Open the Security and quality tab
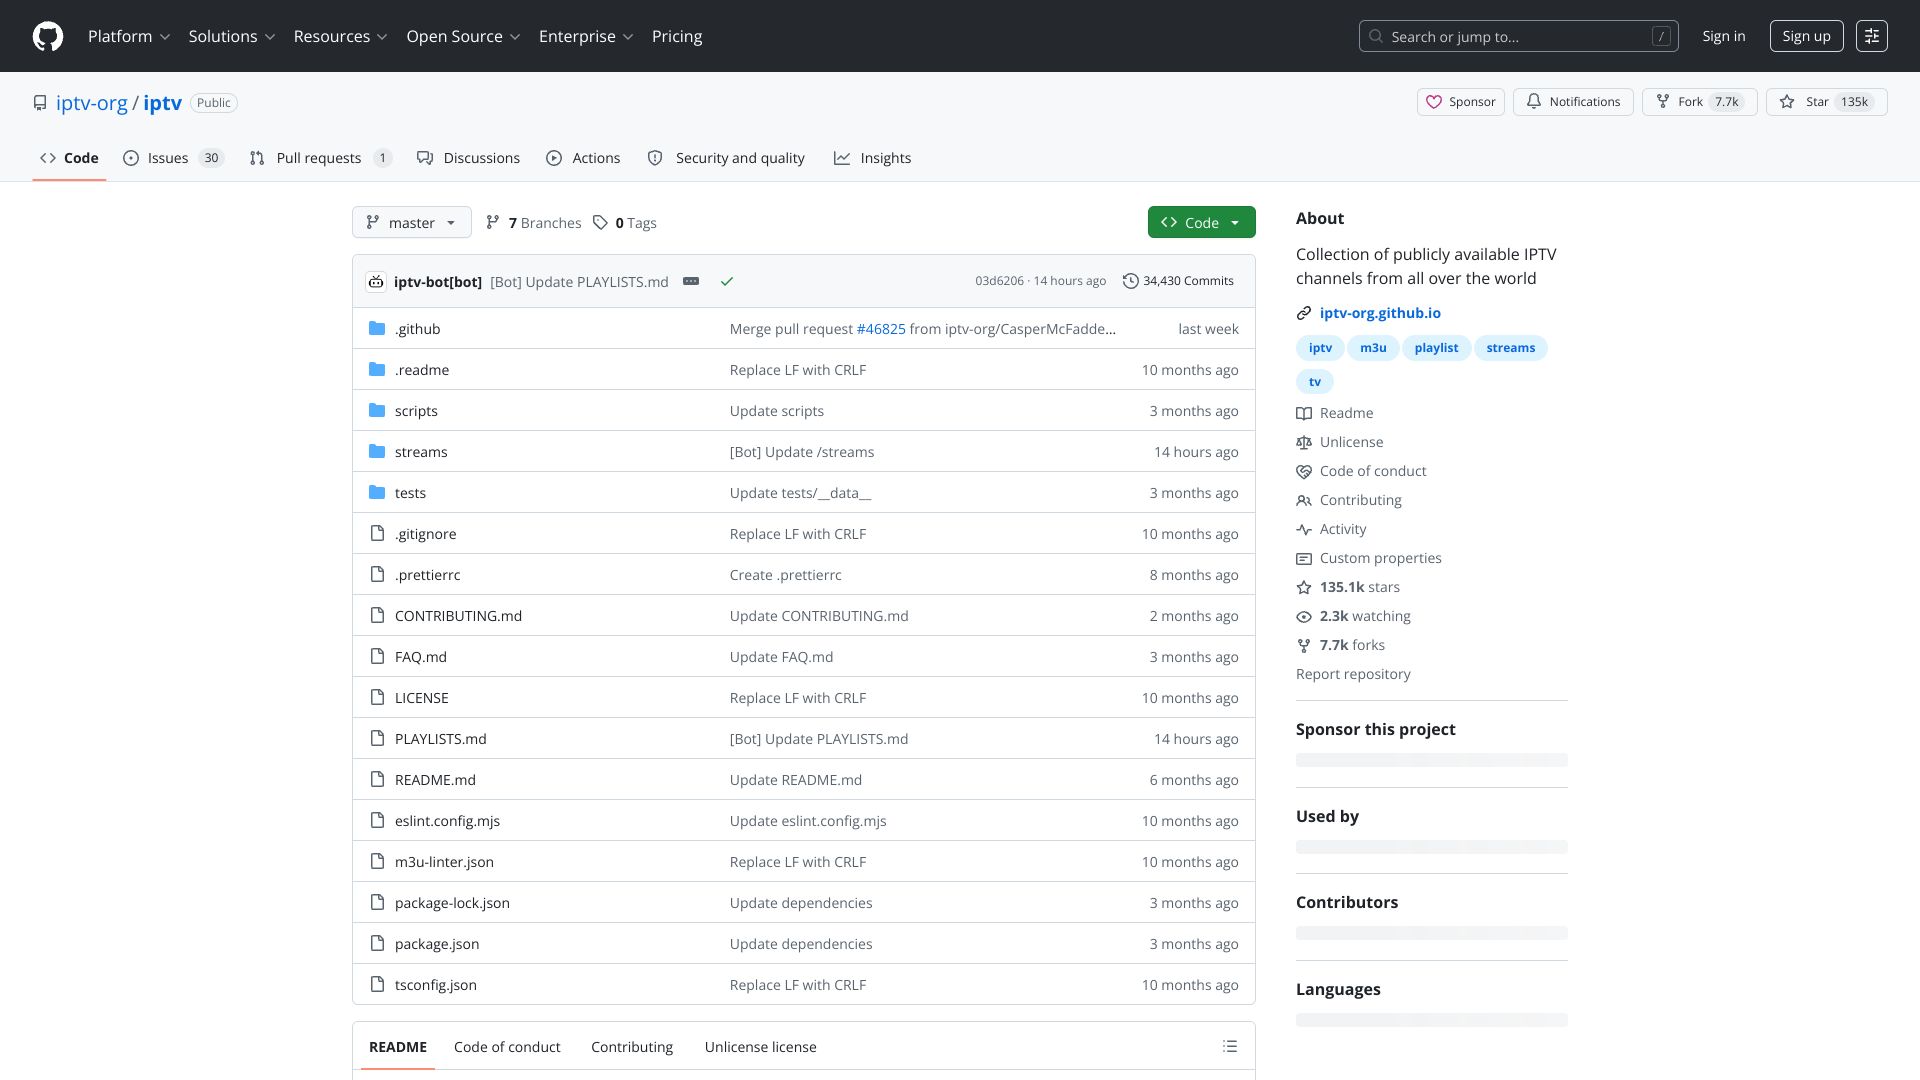Image resolution: width=1920 pixels, height=1080 pixels. 725,158
